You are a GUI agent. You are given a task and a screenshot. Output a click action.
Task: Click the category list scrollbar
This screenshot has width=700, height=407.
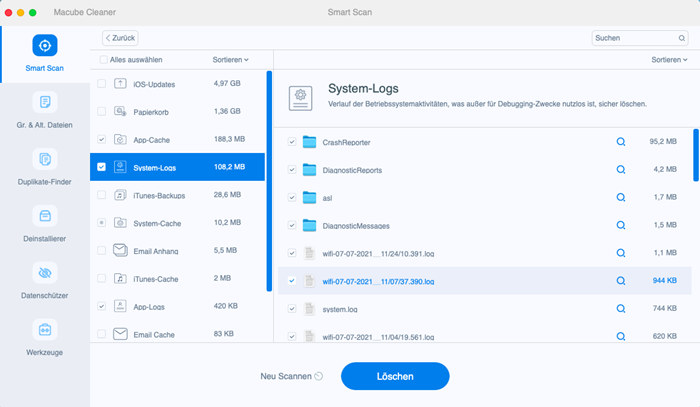coord(269,181)
